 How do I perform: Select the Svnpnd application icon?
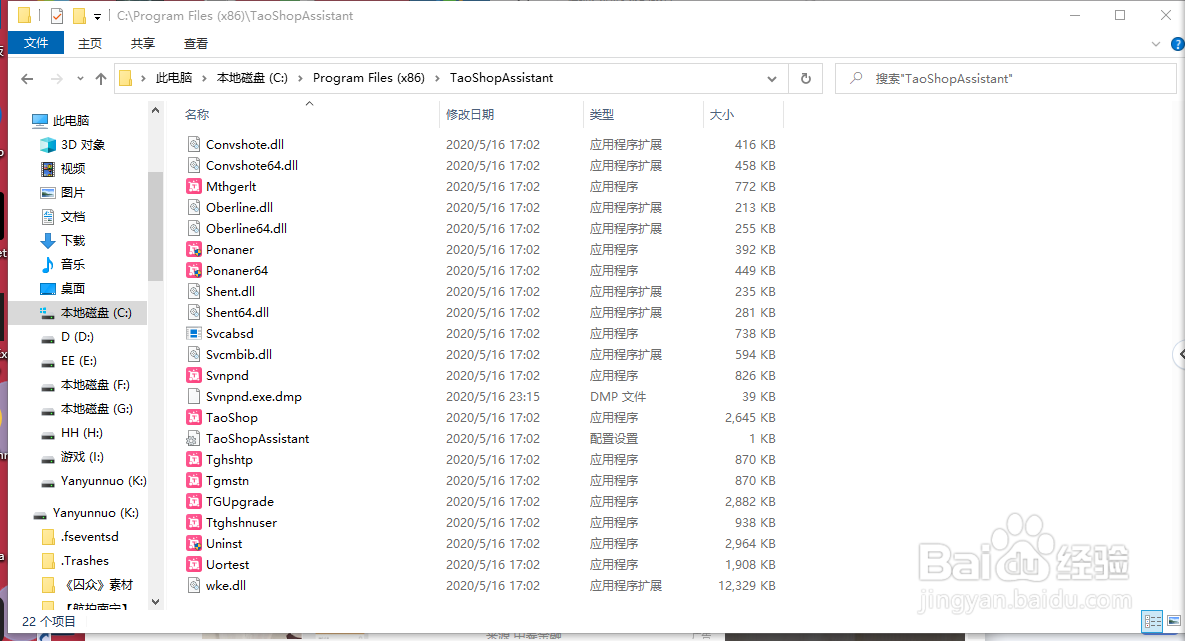pyautogui.click(x=194, y=375)
